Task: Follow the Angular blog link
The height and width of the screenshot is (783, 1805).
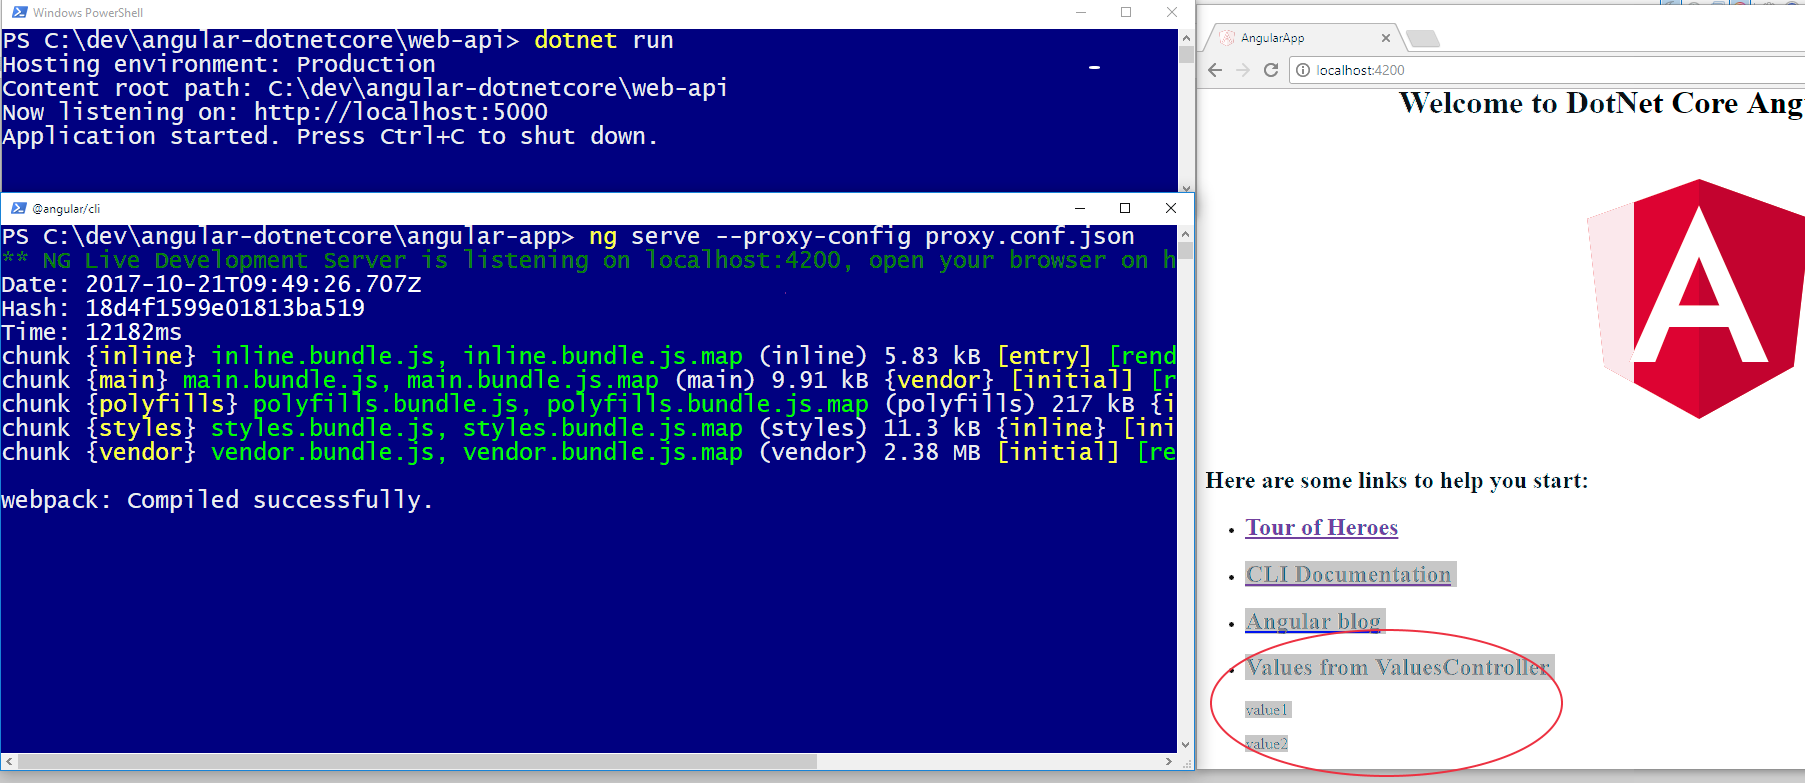Action: pos(1312,622)
